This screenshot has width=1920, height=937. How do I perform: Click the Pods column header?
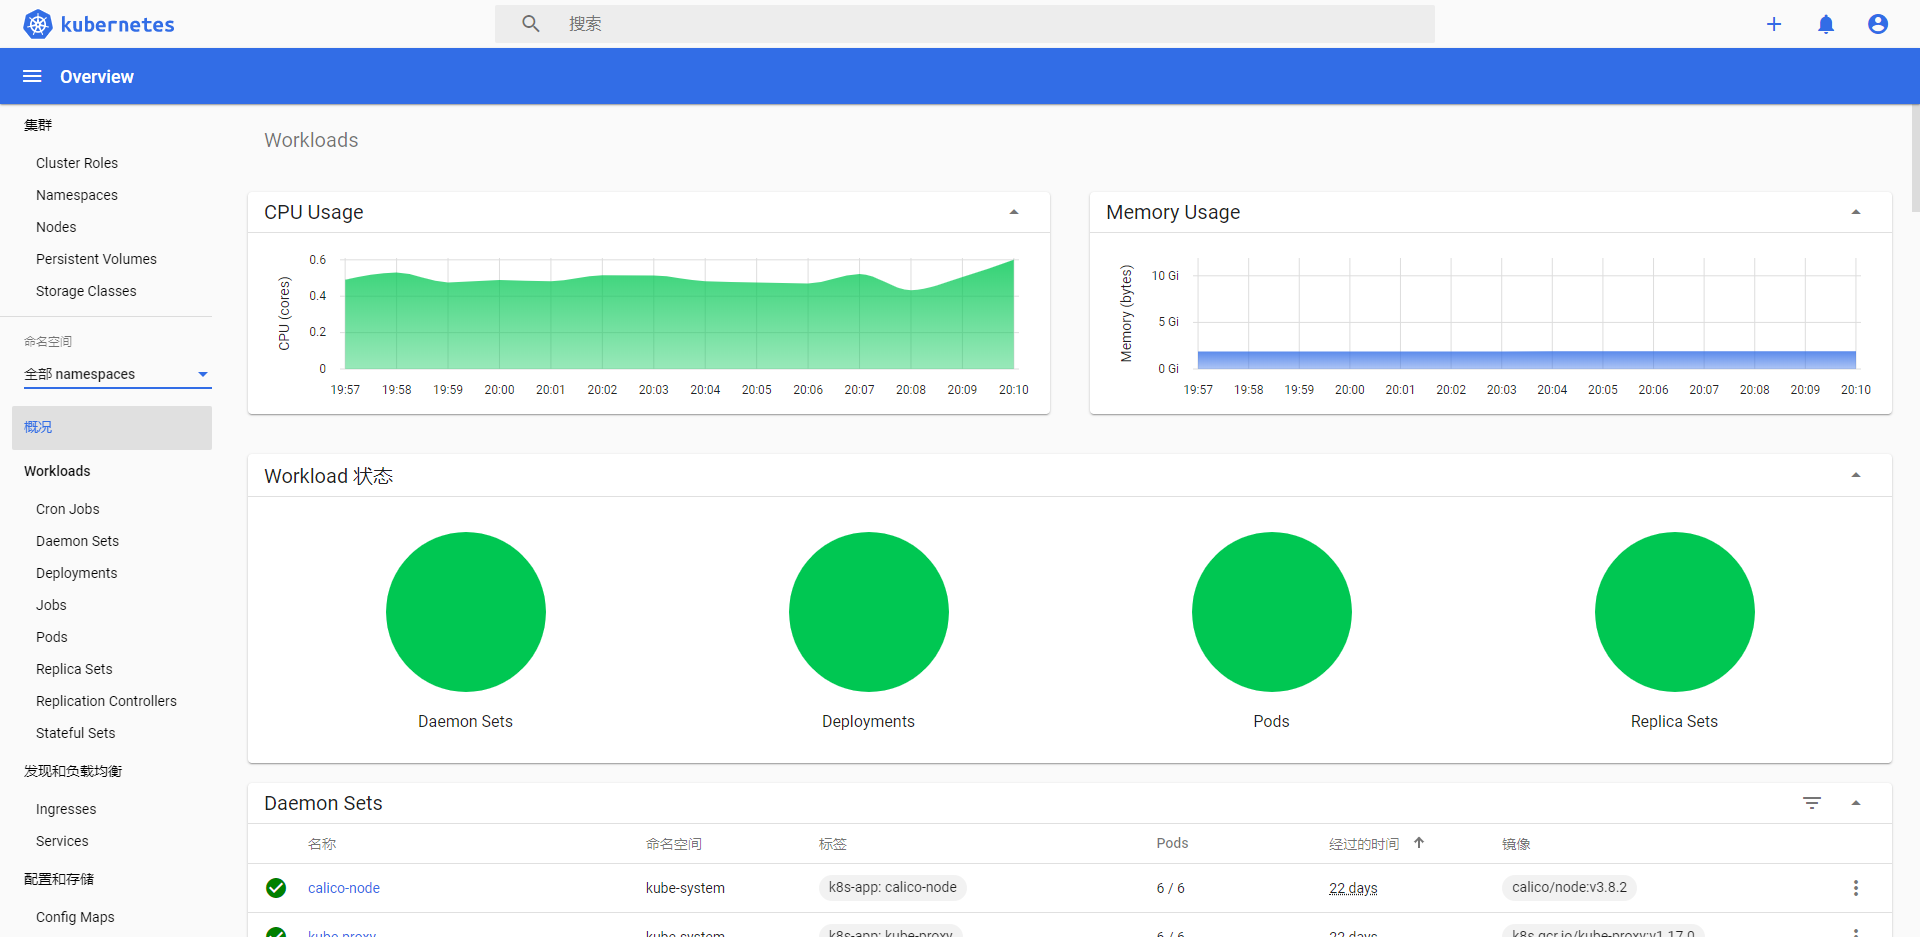1172,843
